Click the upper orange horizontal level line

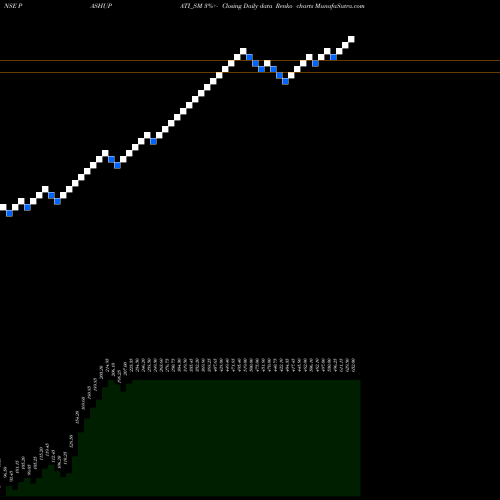[250, 60]
